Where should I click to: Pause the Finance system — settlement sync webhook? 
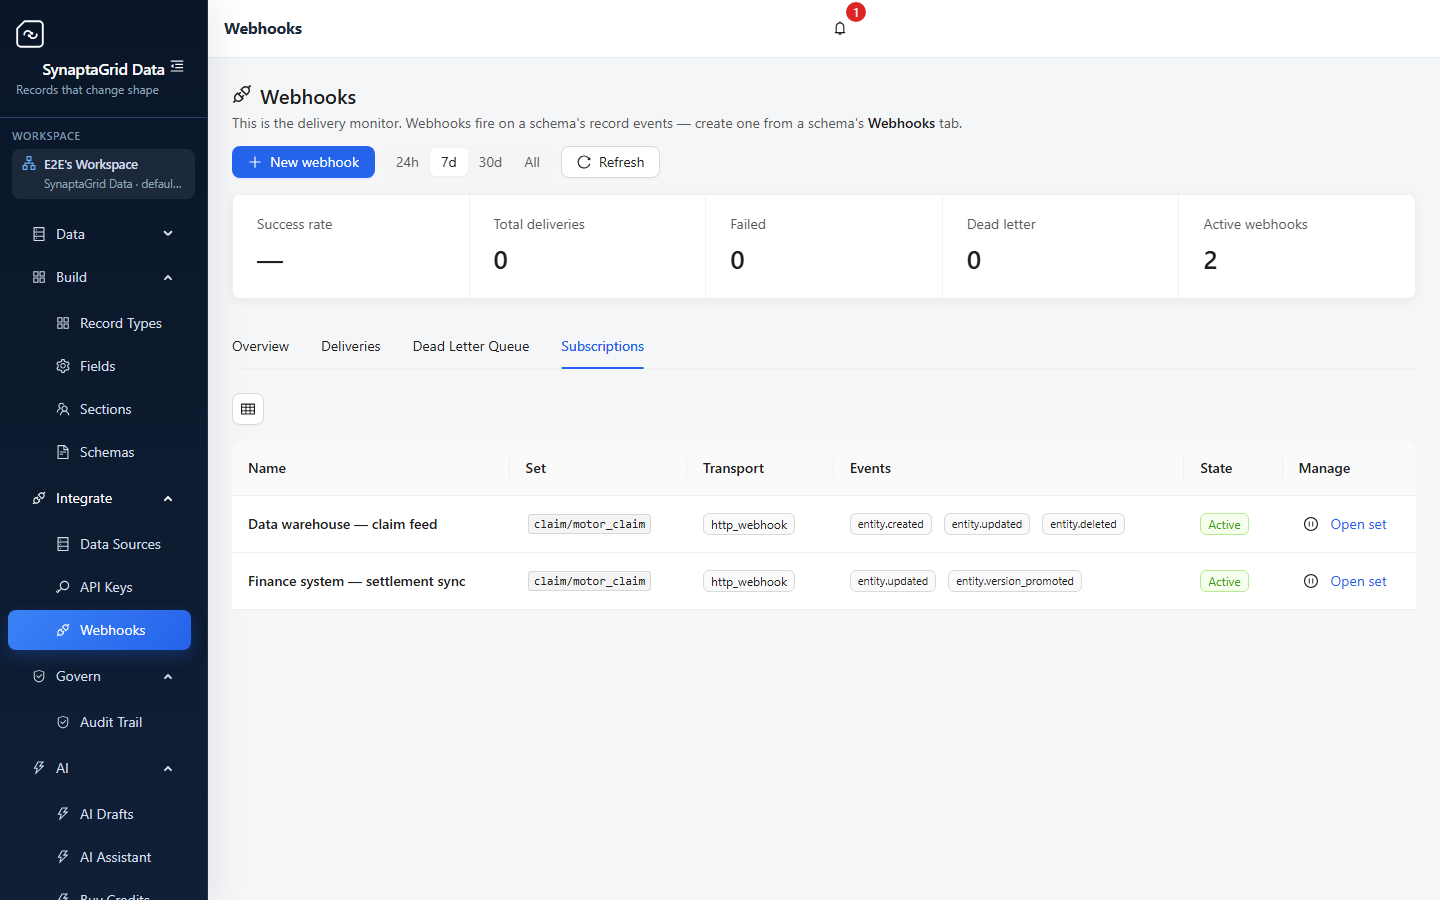[x=1311, y=581]
